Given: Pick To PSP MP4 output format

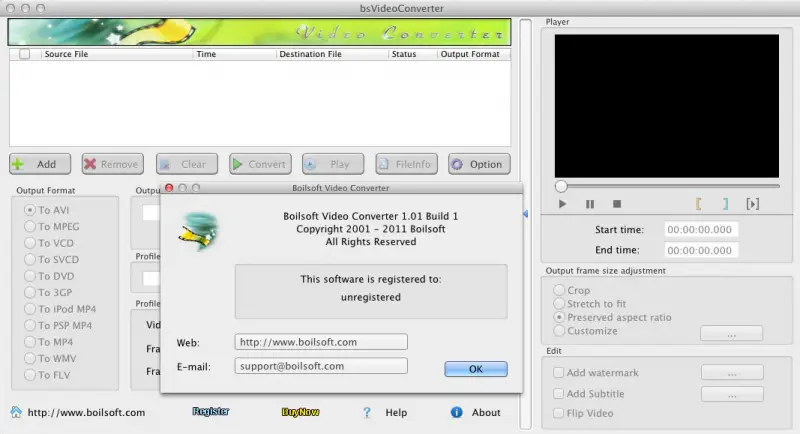Looking at the screenshot, I should click(30, 325).
